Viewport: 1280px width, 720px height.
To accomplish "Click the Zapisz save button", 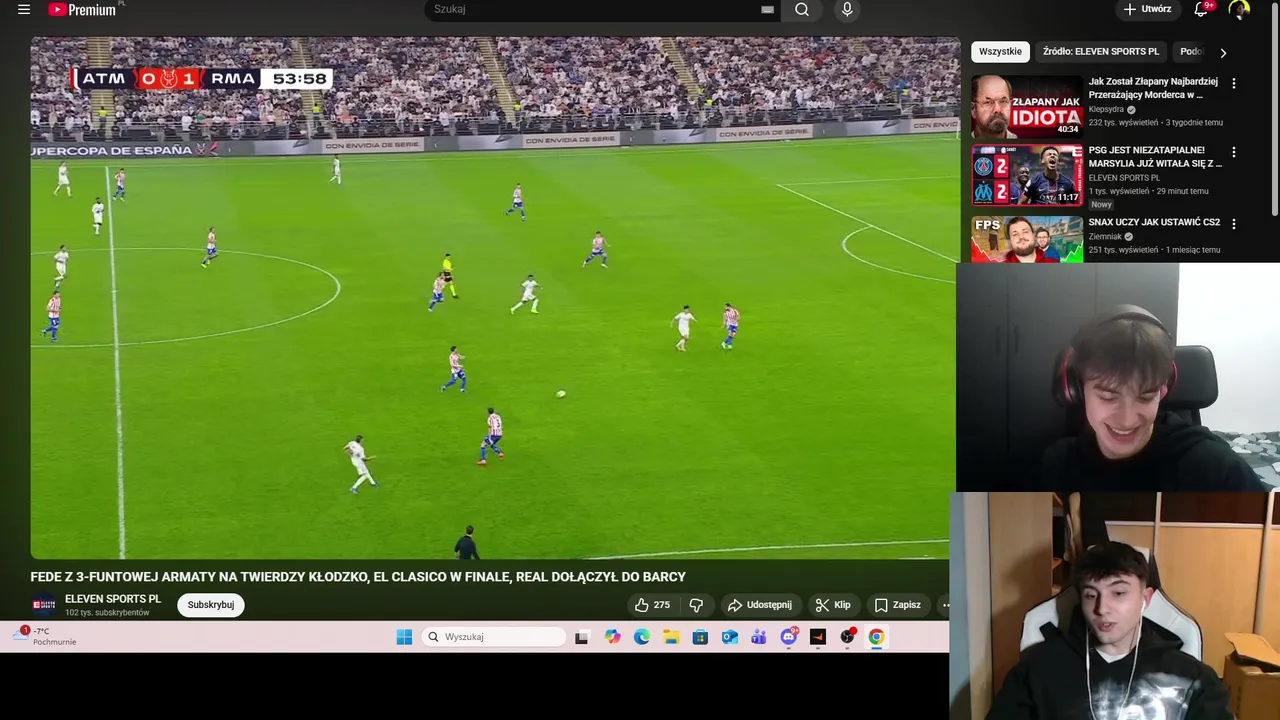I will pyautogui.click(x=897, y=605).
